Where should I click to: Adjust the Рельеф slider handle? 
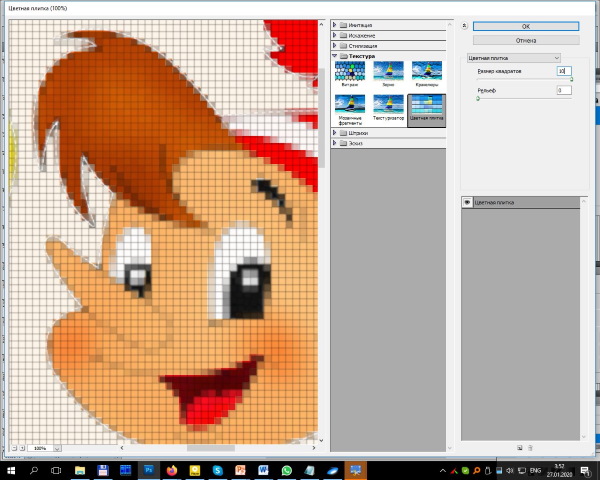point(478,98)
